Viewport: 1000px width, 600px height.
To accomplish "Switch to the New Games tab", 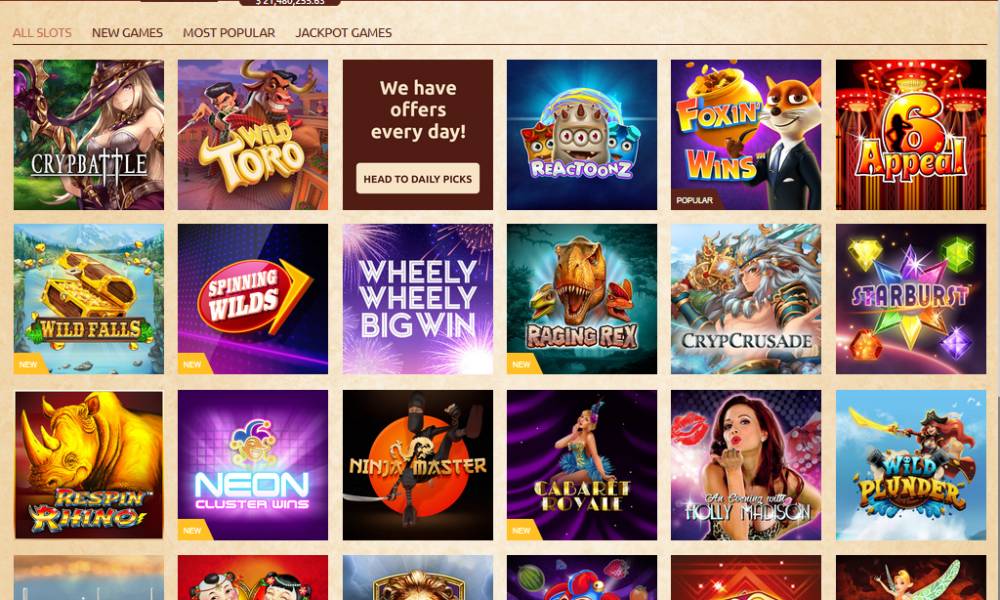I will (127, 33).
